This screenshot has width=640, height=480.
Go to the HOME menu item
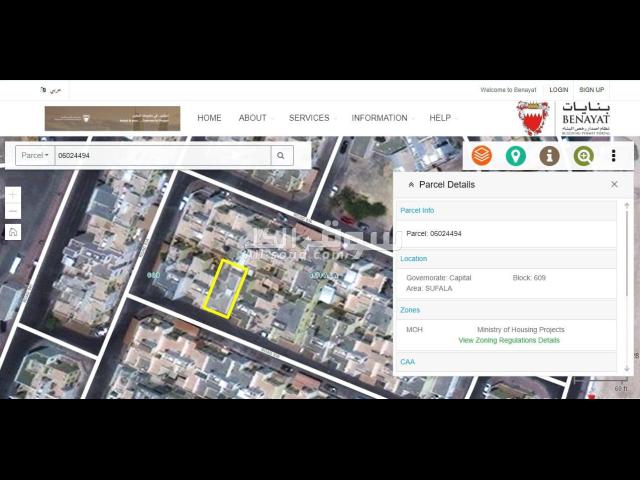209,118
